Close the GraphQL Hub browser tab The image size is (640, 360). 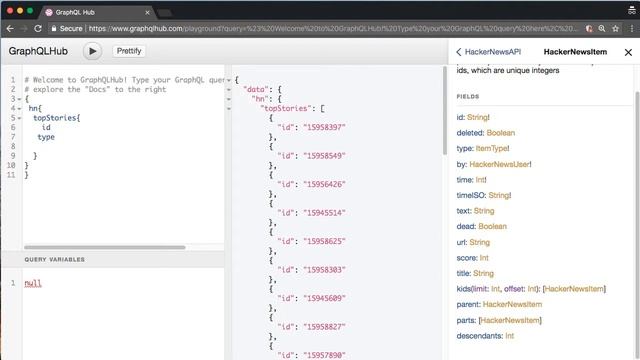pyautogui.click(x=147, y=13)
